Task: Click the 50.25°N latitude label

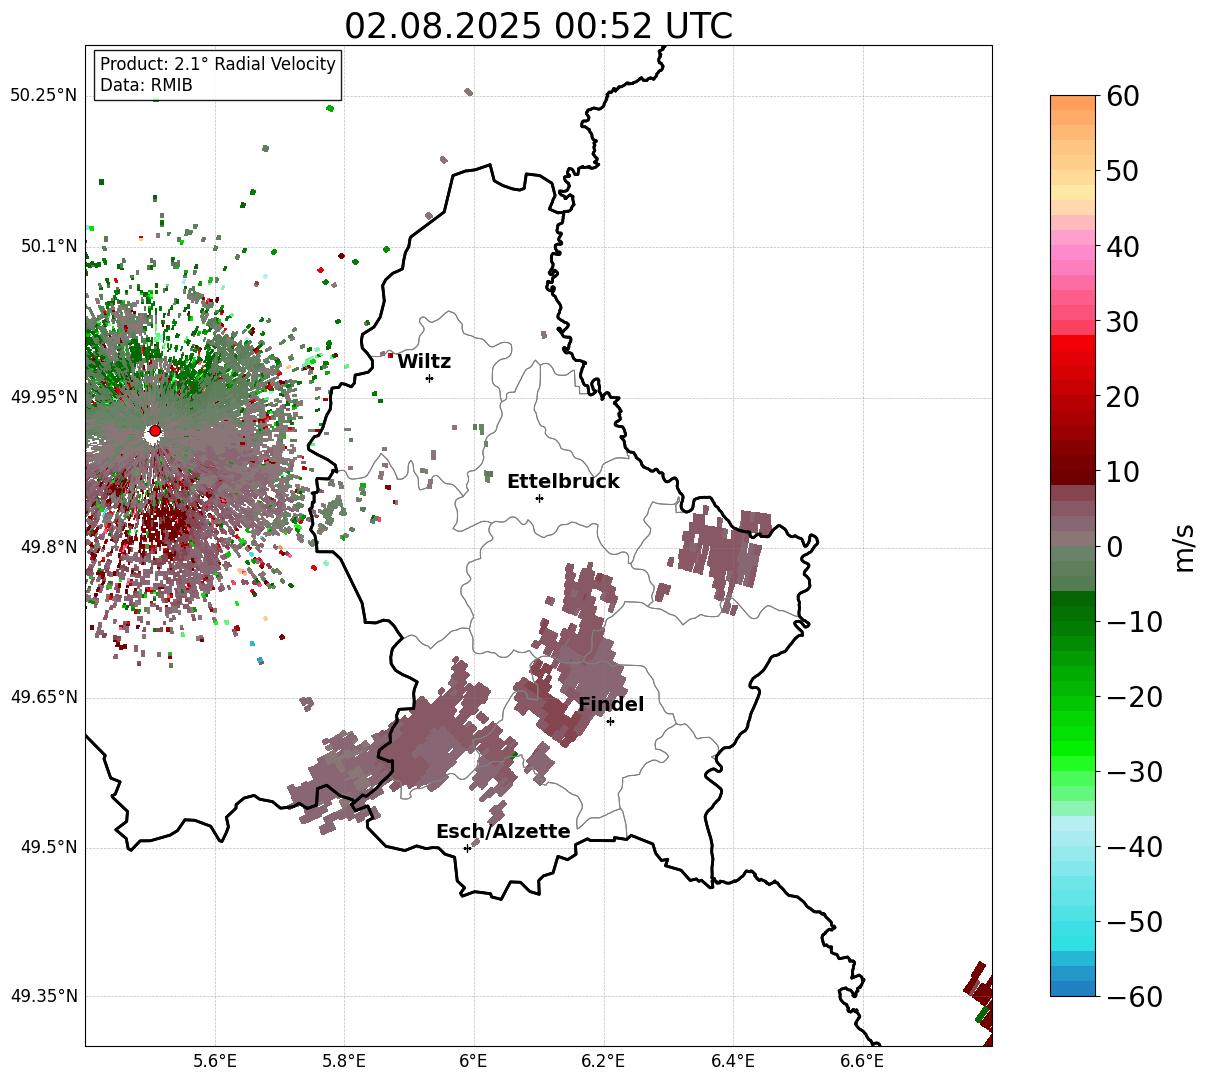Action: pyautogui.click(x=43, y=96)
